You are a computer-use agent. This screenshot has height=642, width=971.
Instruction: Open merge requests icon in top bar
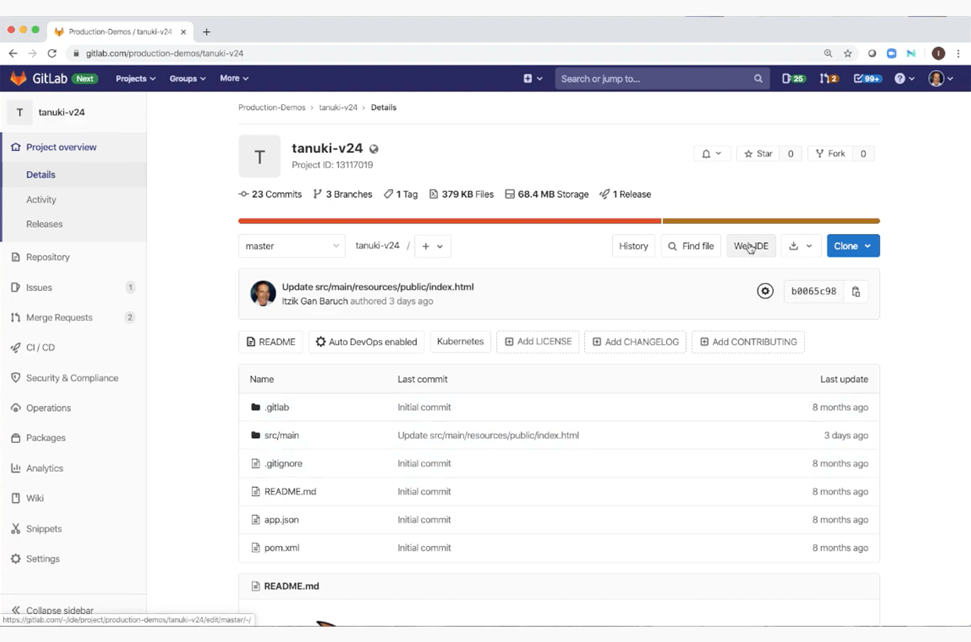click(x=828, y=78)
